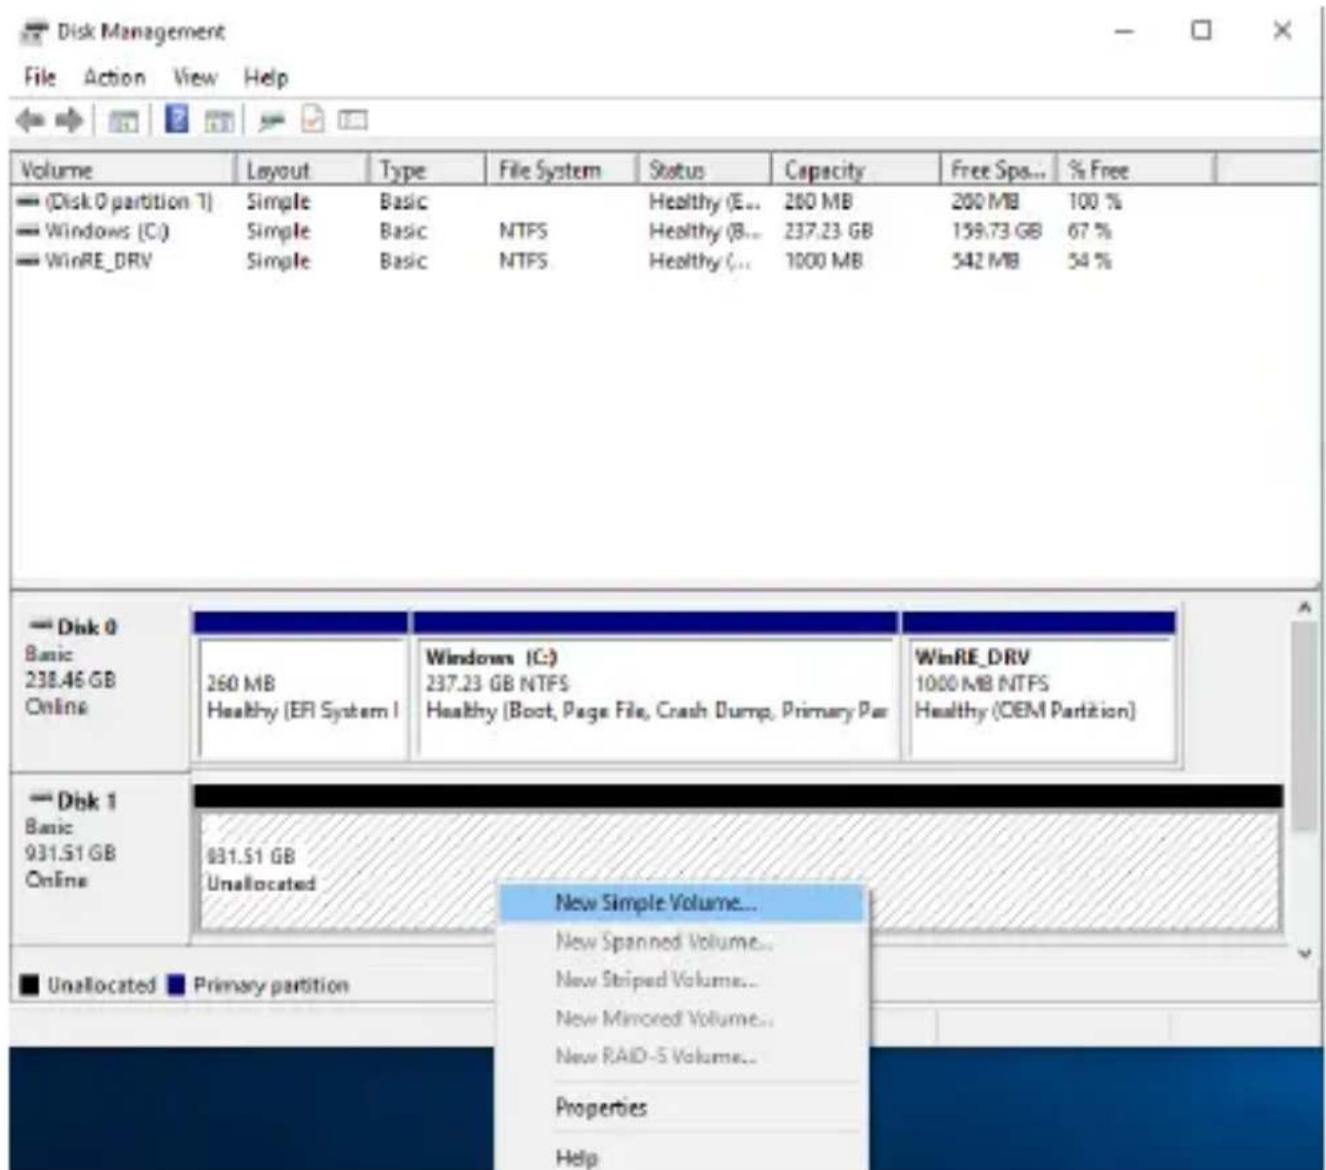
Task: Sort by the Layout column header
Action: click(x=302, y=170)
